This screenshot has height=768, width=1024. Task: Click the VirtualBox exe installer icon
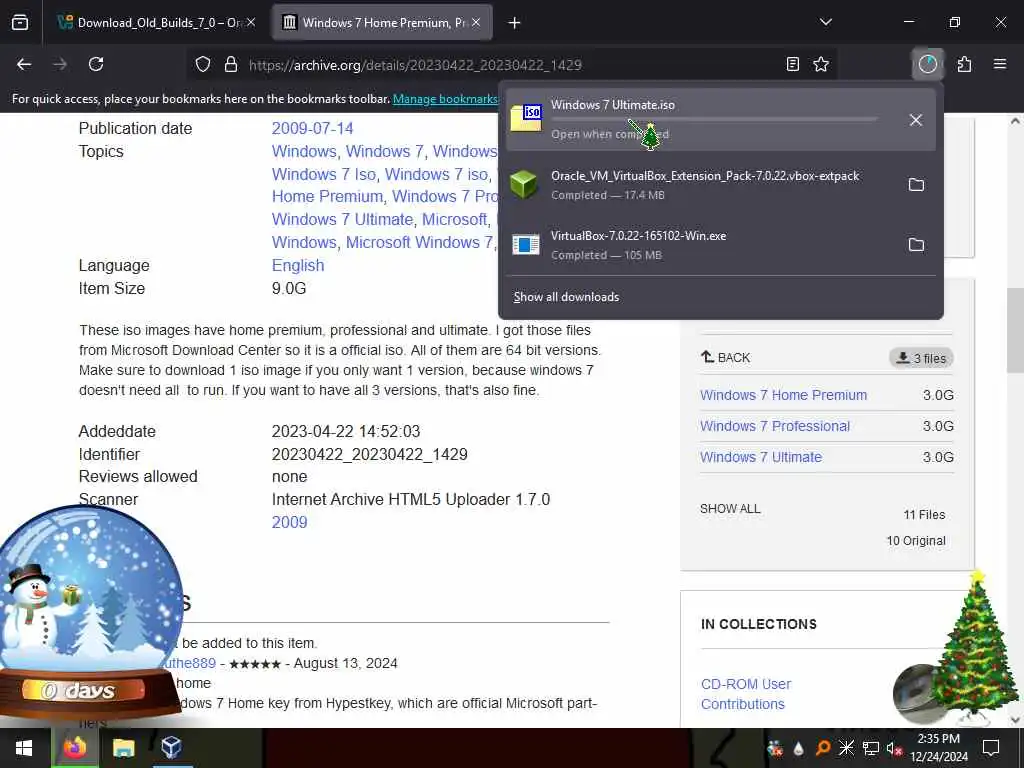[526, 245]
